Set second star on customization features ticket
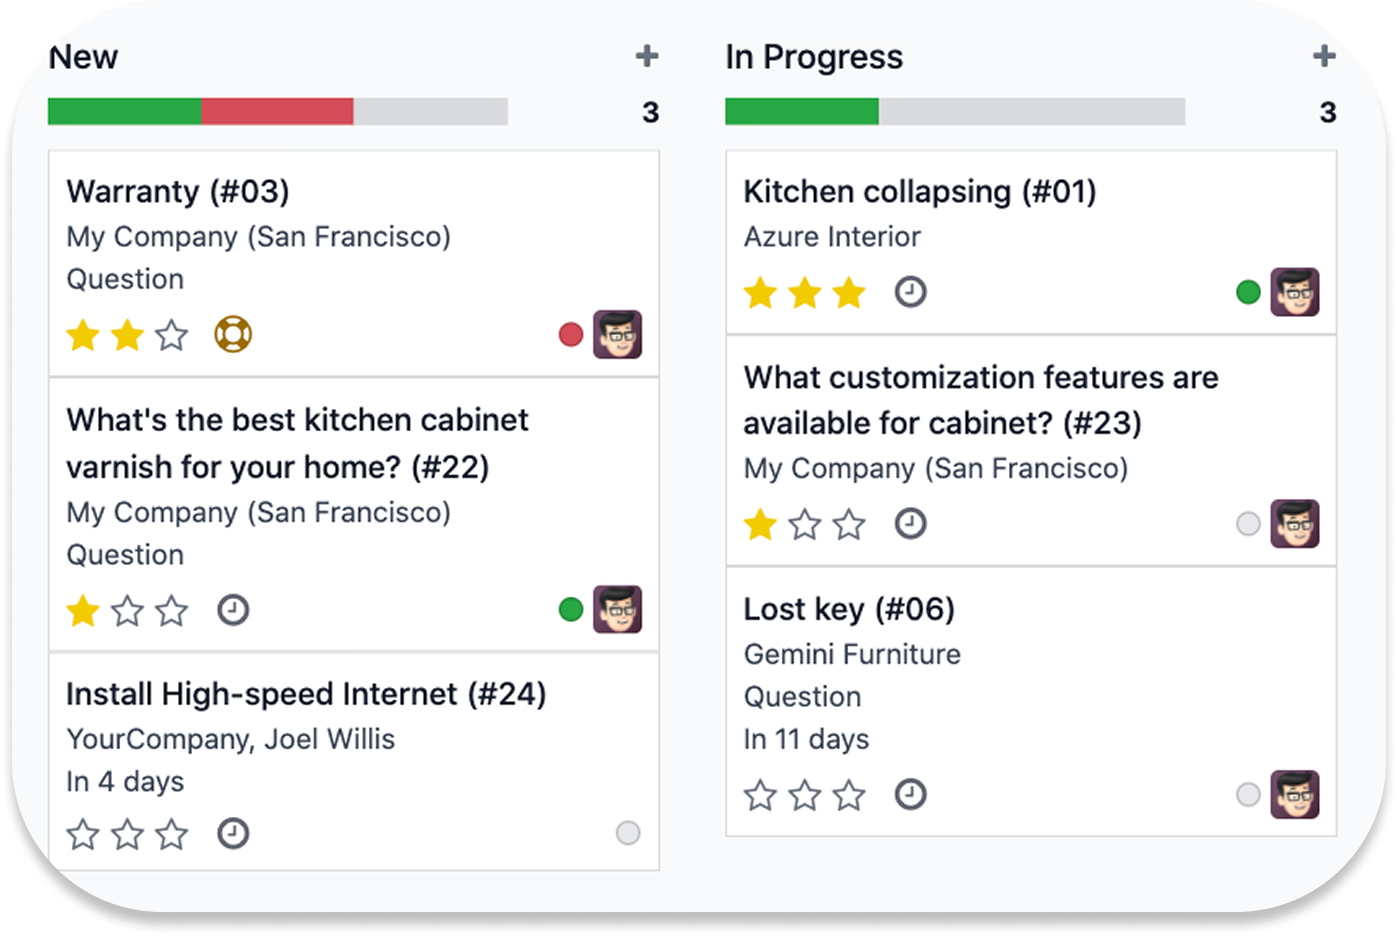The height and width of the screenshot is (936, 1398). (x=805, y=524)
